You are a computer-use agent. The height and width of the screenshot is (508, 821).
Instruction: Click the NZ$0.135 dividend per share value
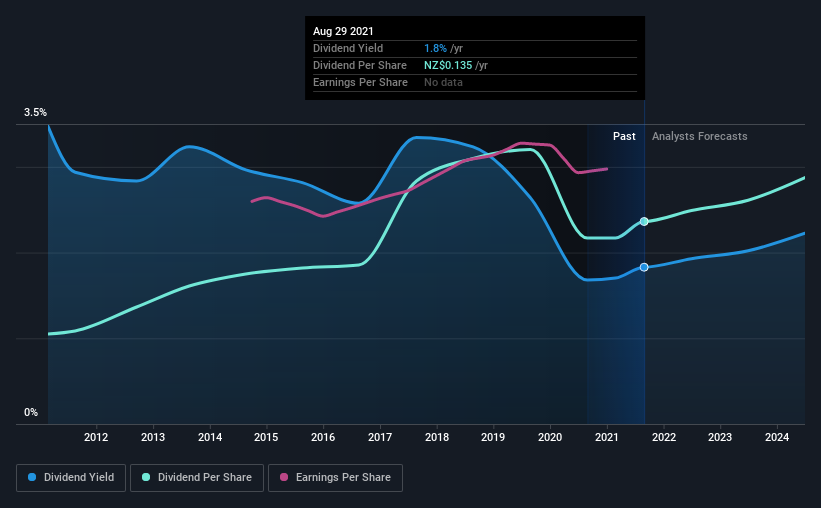point(448,65)
